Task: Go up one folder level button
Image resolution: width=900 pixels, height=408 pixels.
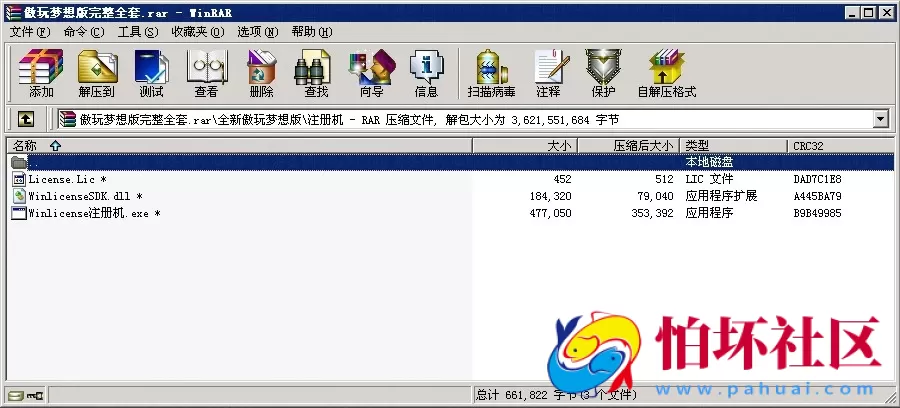Action: (x=26, y=119)
